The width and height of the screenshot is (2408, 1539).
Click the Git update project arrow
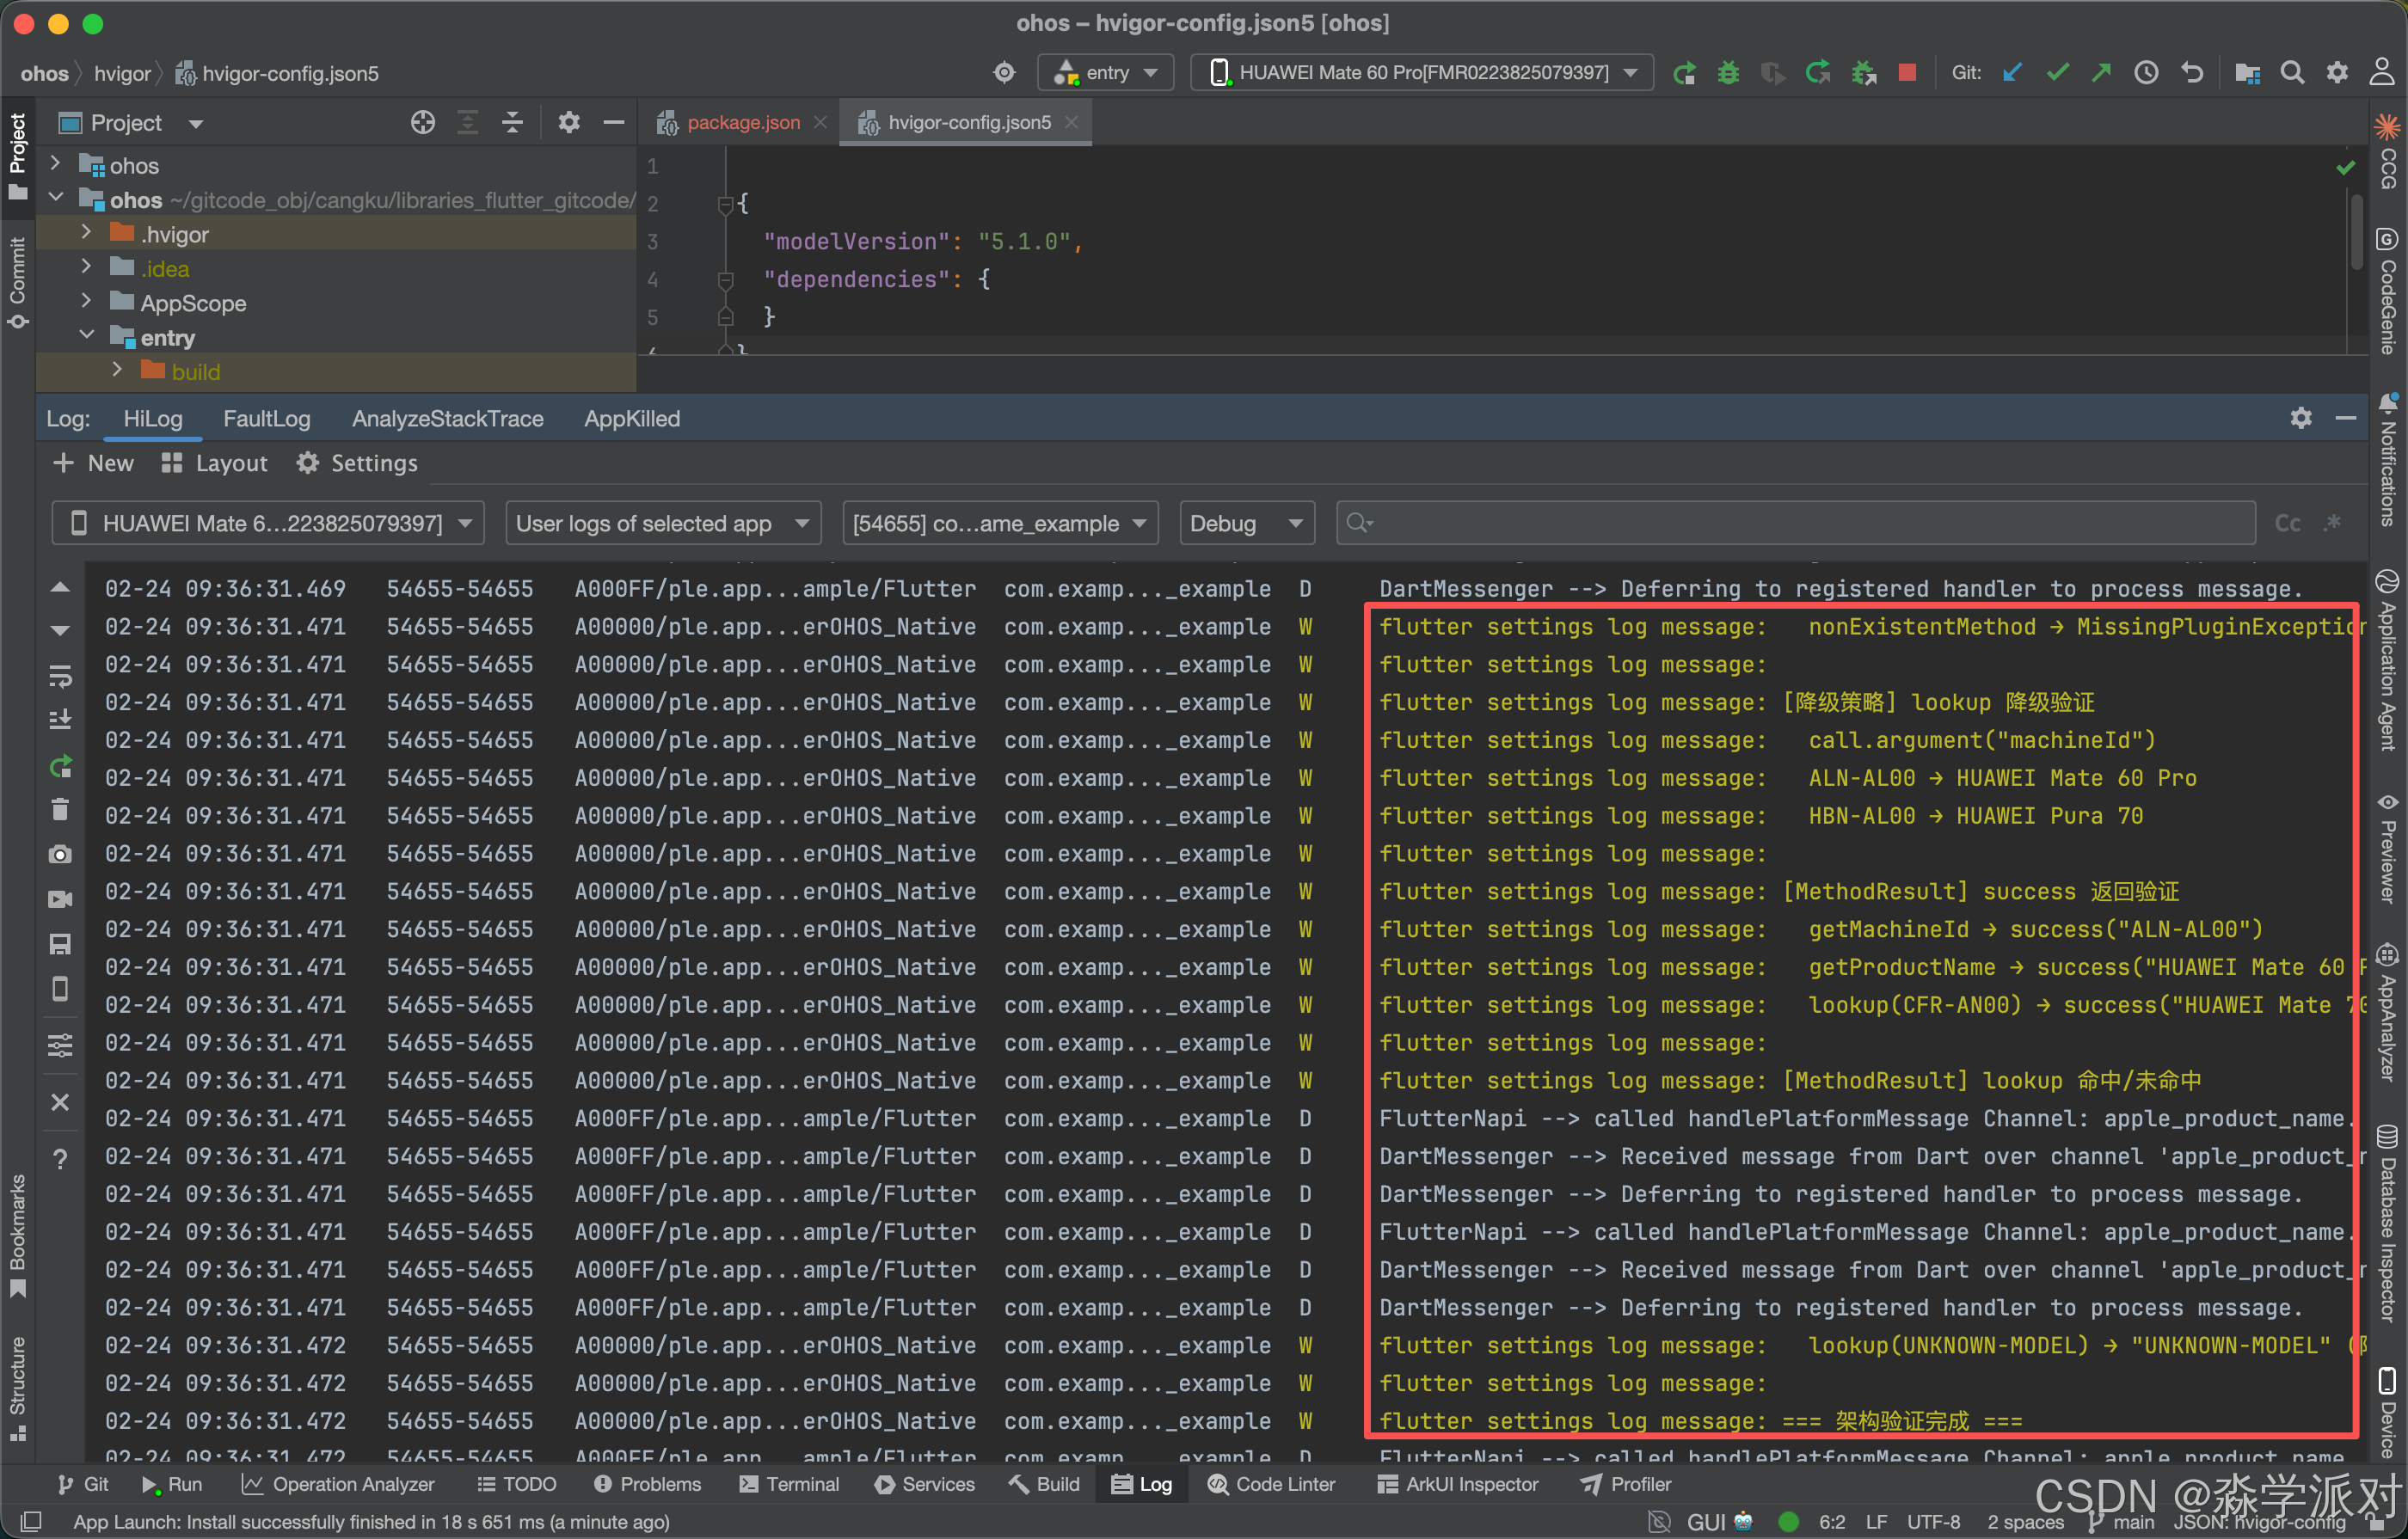click(2012, 73)
